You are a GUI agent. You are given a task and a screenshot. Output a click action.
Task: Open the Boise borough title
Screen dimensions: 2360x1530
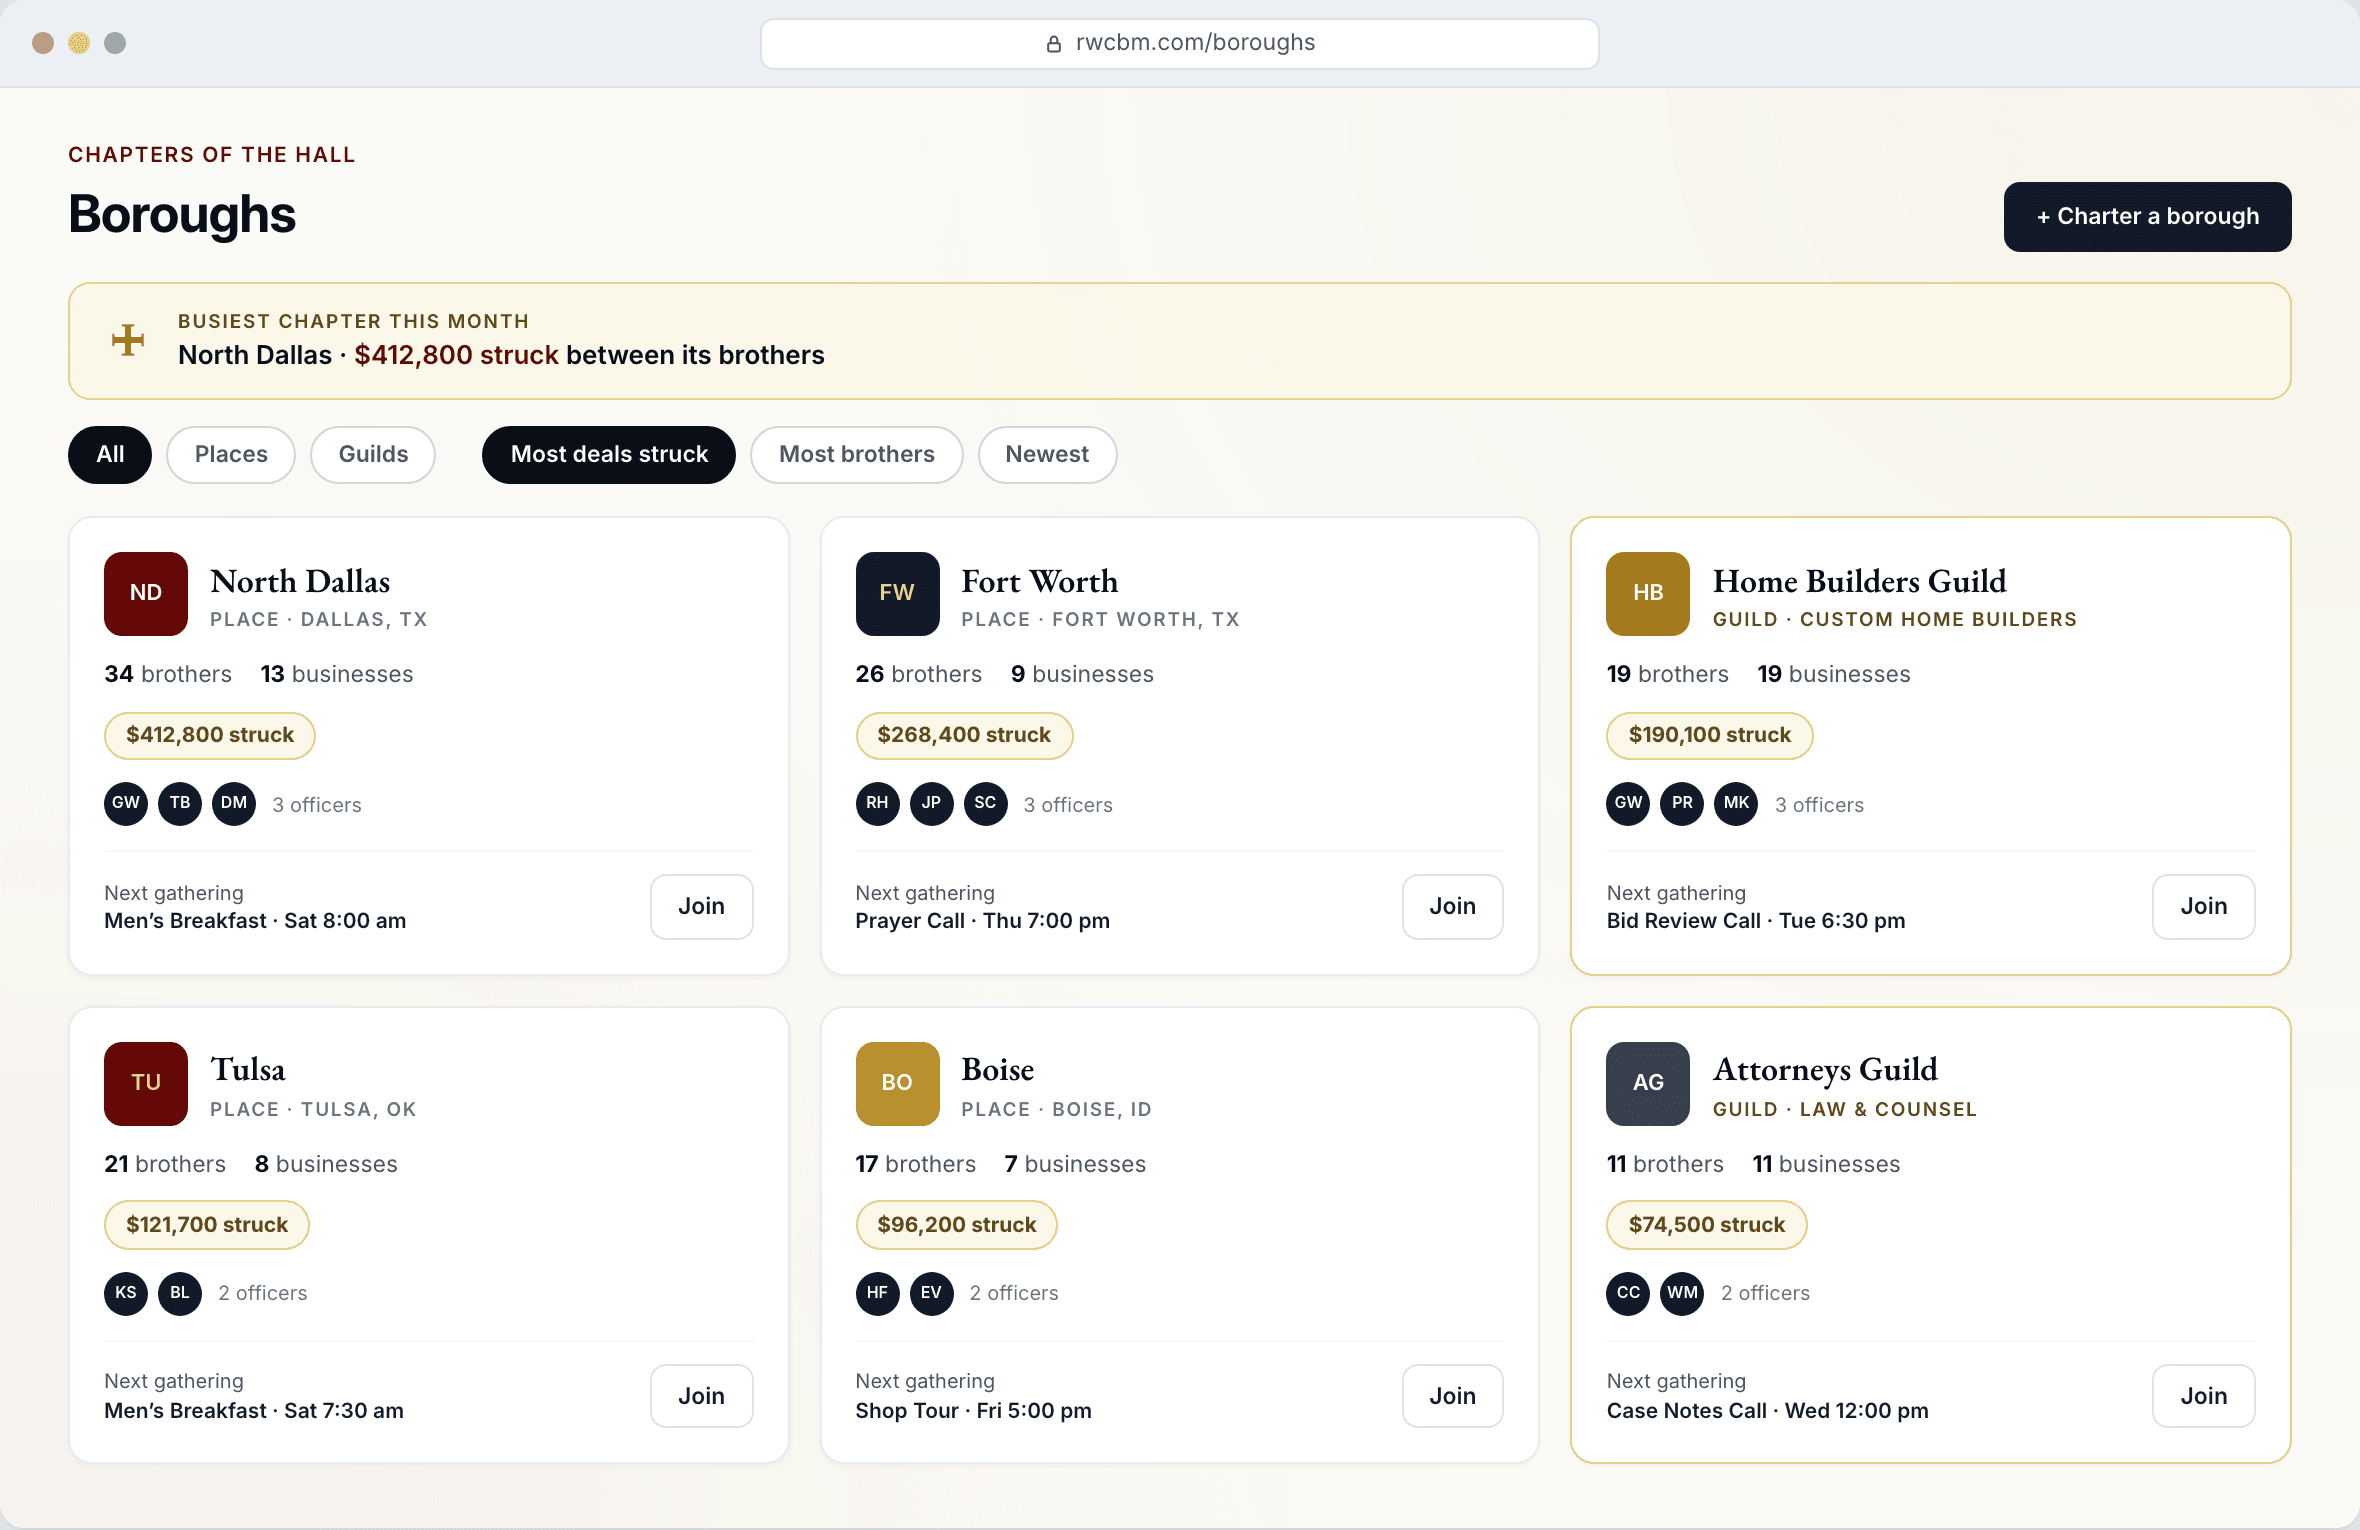click(x=998, y=1069)
